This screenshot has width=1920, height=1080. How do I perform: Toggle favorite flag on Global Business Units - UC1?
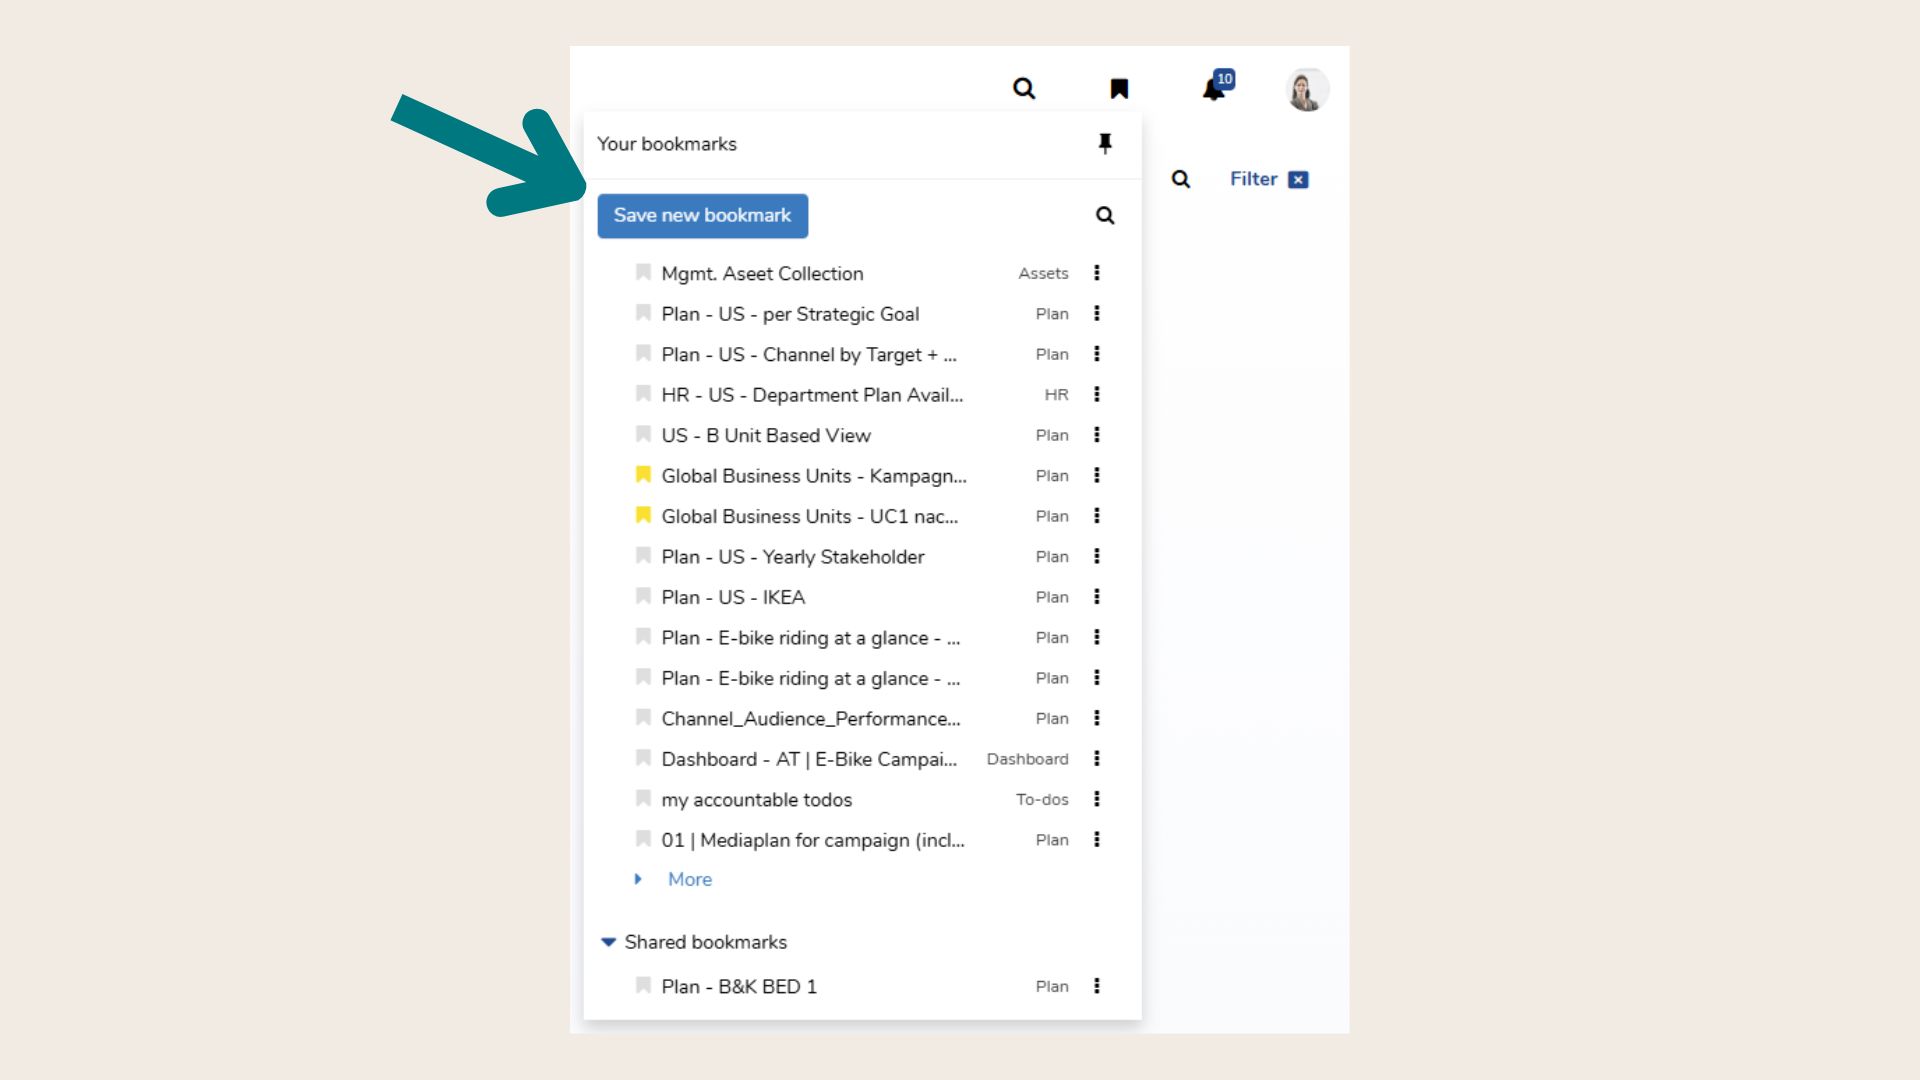[643, 516]
